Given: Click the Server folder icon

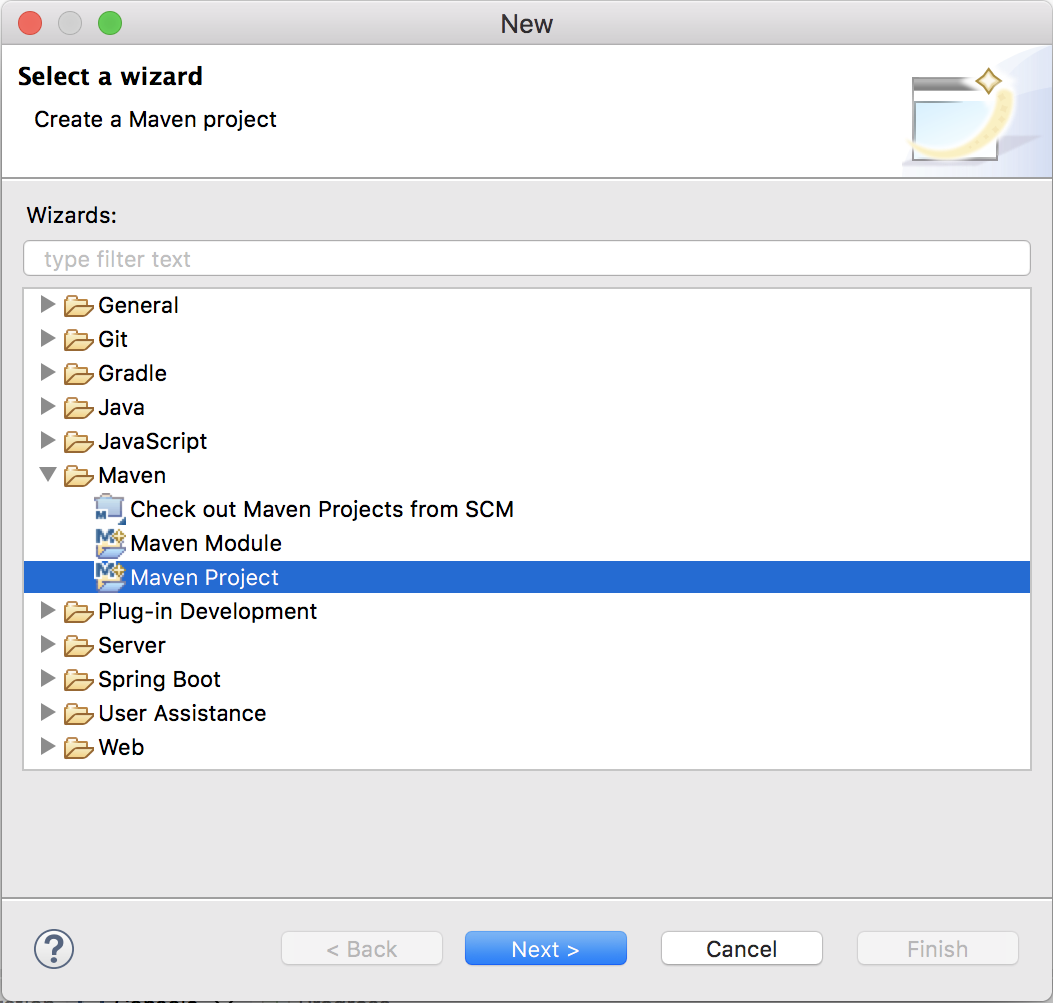Looking at the screenshot, I should point(79,646).
